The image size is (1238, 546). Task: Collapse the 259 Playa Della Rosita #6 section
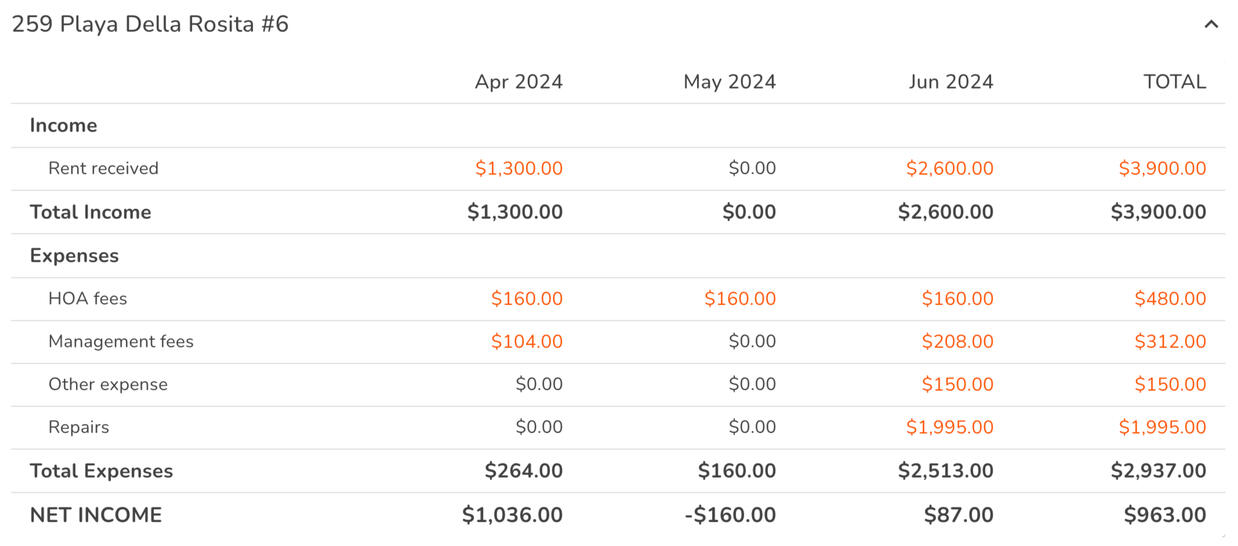click(x=1211, y=25)
